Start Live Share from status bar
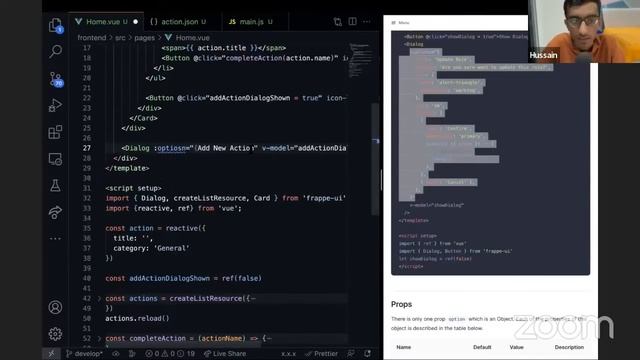 pyautogui.click(x=225, y=353)
